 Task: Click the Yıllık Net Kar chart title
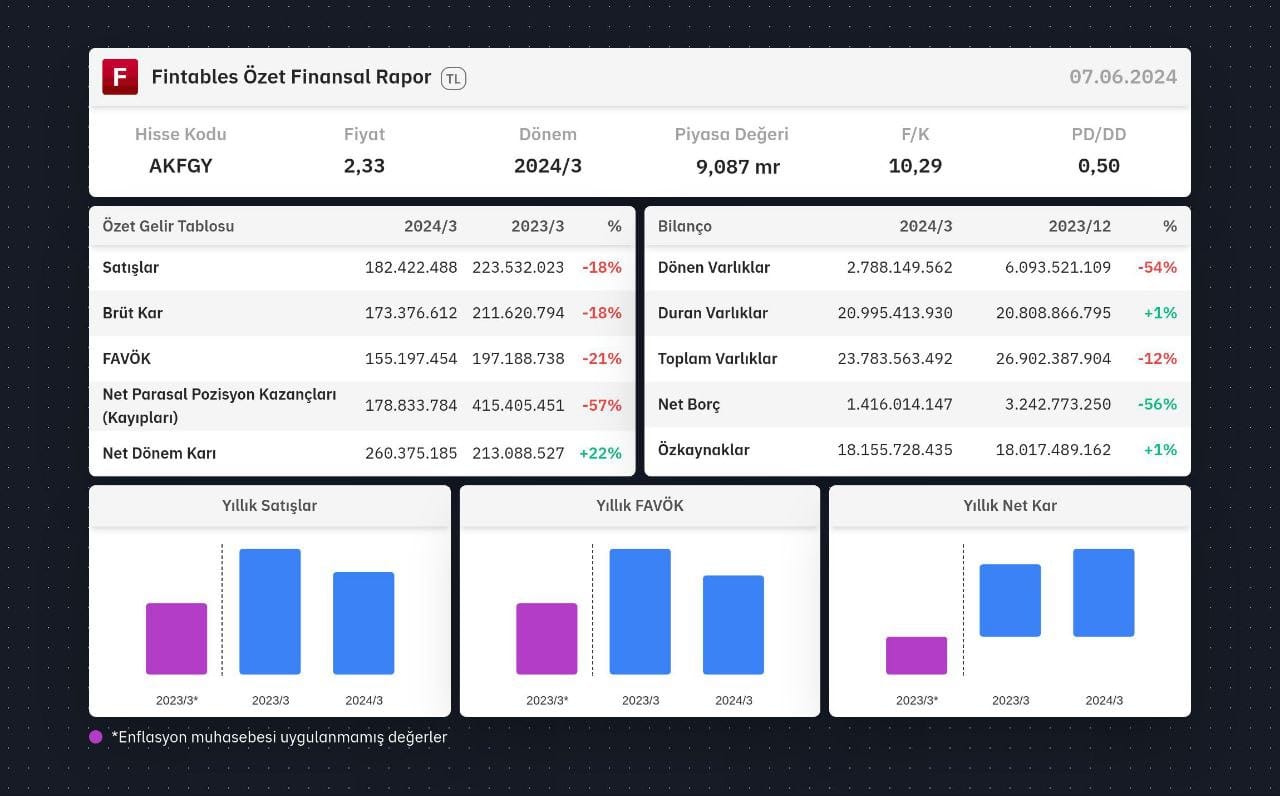coord(1010,506)
